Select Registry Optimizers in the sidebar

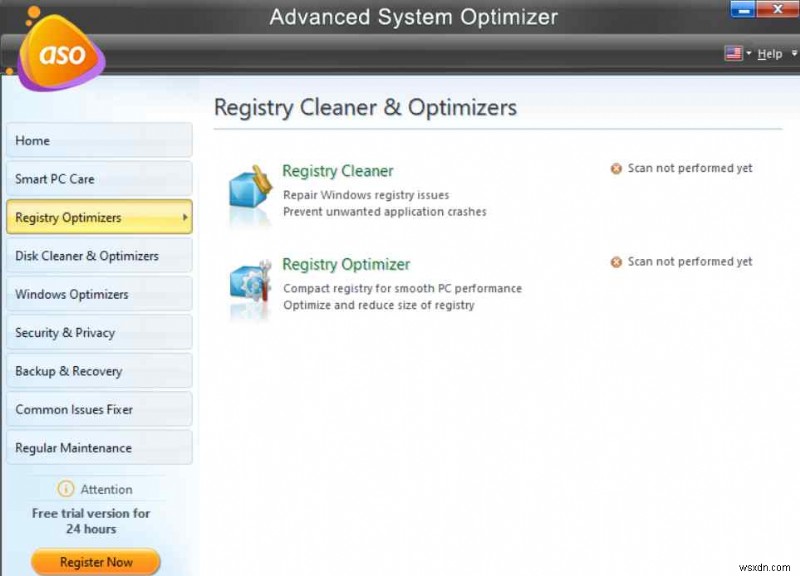tap(99, 217)
